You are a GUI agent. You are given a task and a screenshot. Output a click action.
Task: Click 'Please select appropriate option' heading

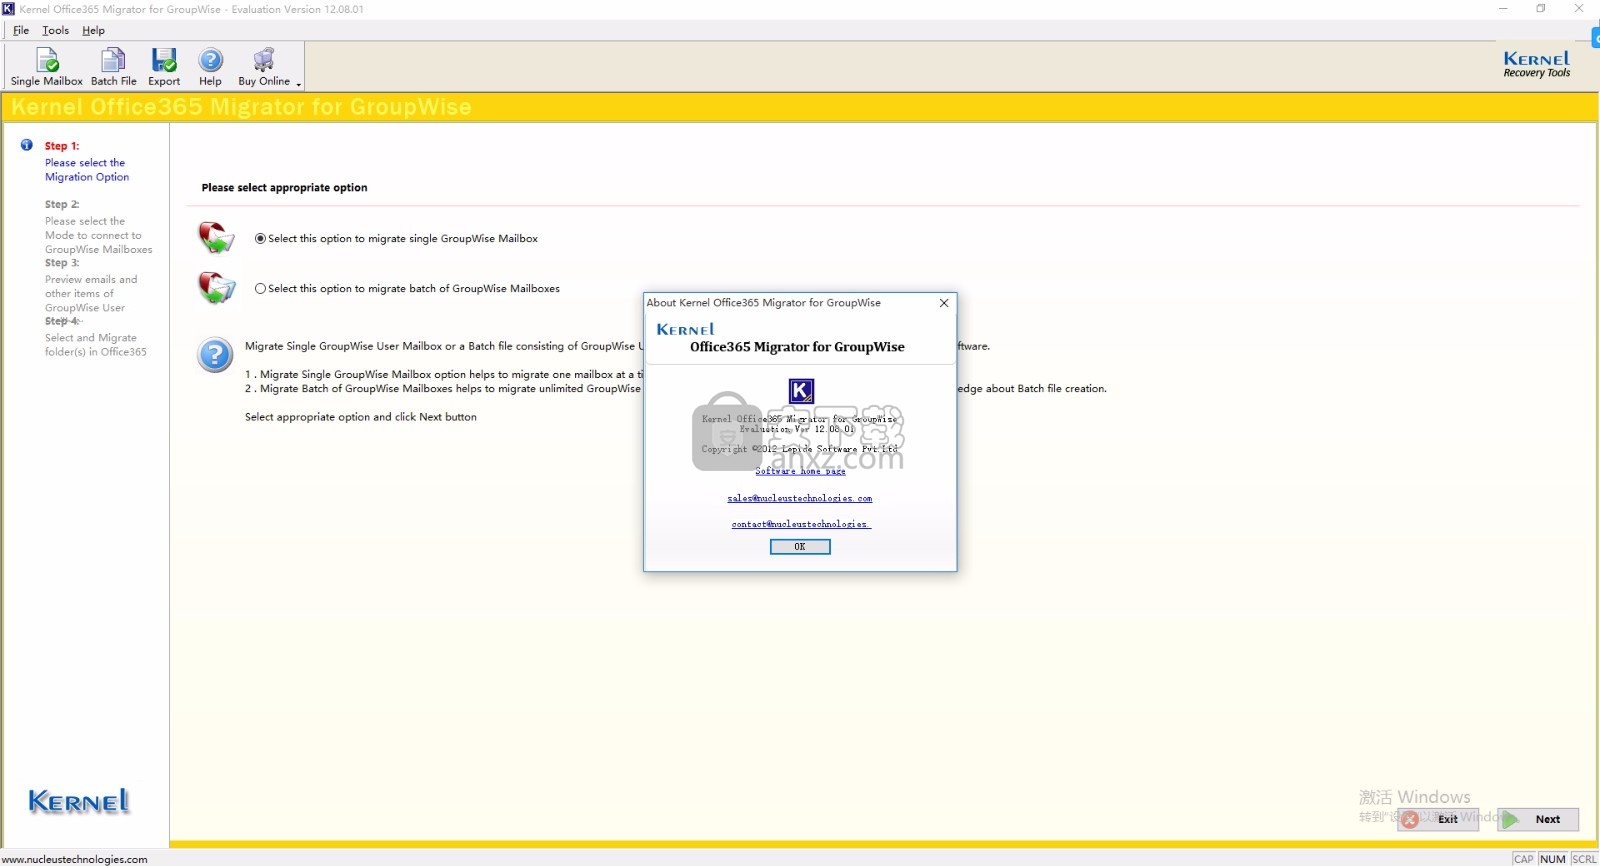tap(284, 187)
